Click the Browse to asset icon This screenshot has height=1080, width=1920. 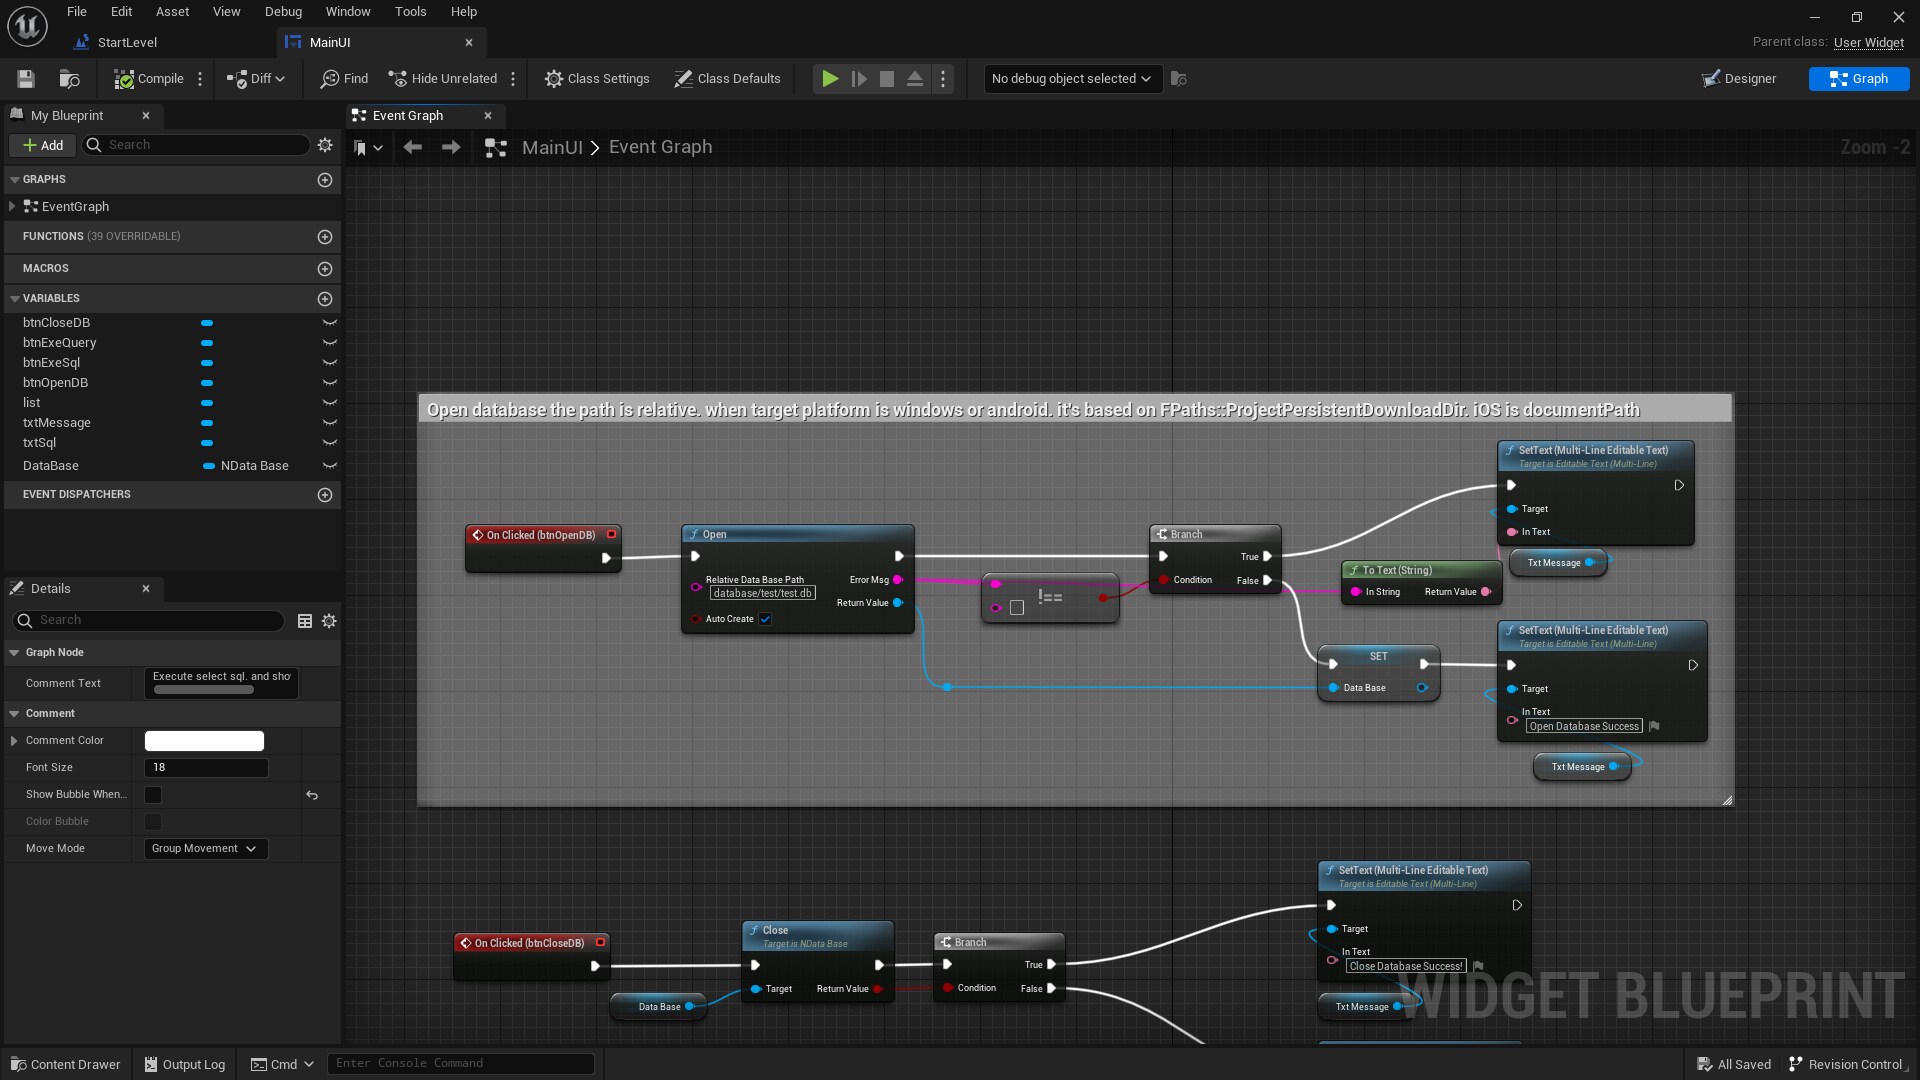coord(69,79)
